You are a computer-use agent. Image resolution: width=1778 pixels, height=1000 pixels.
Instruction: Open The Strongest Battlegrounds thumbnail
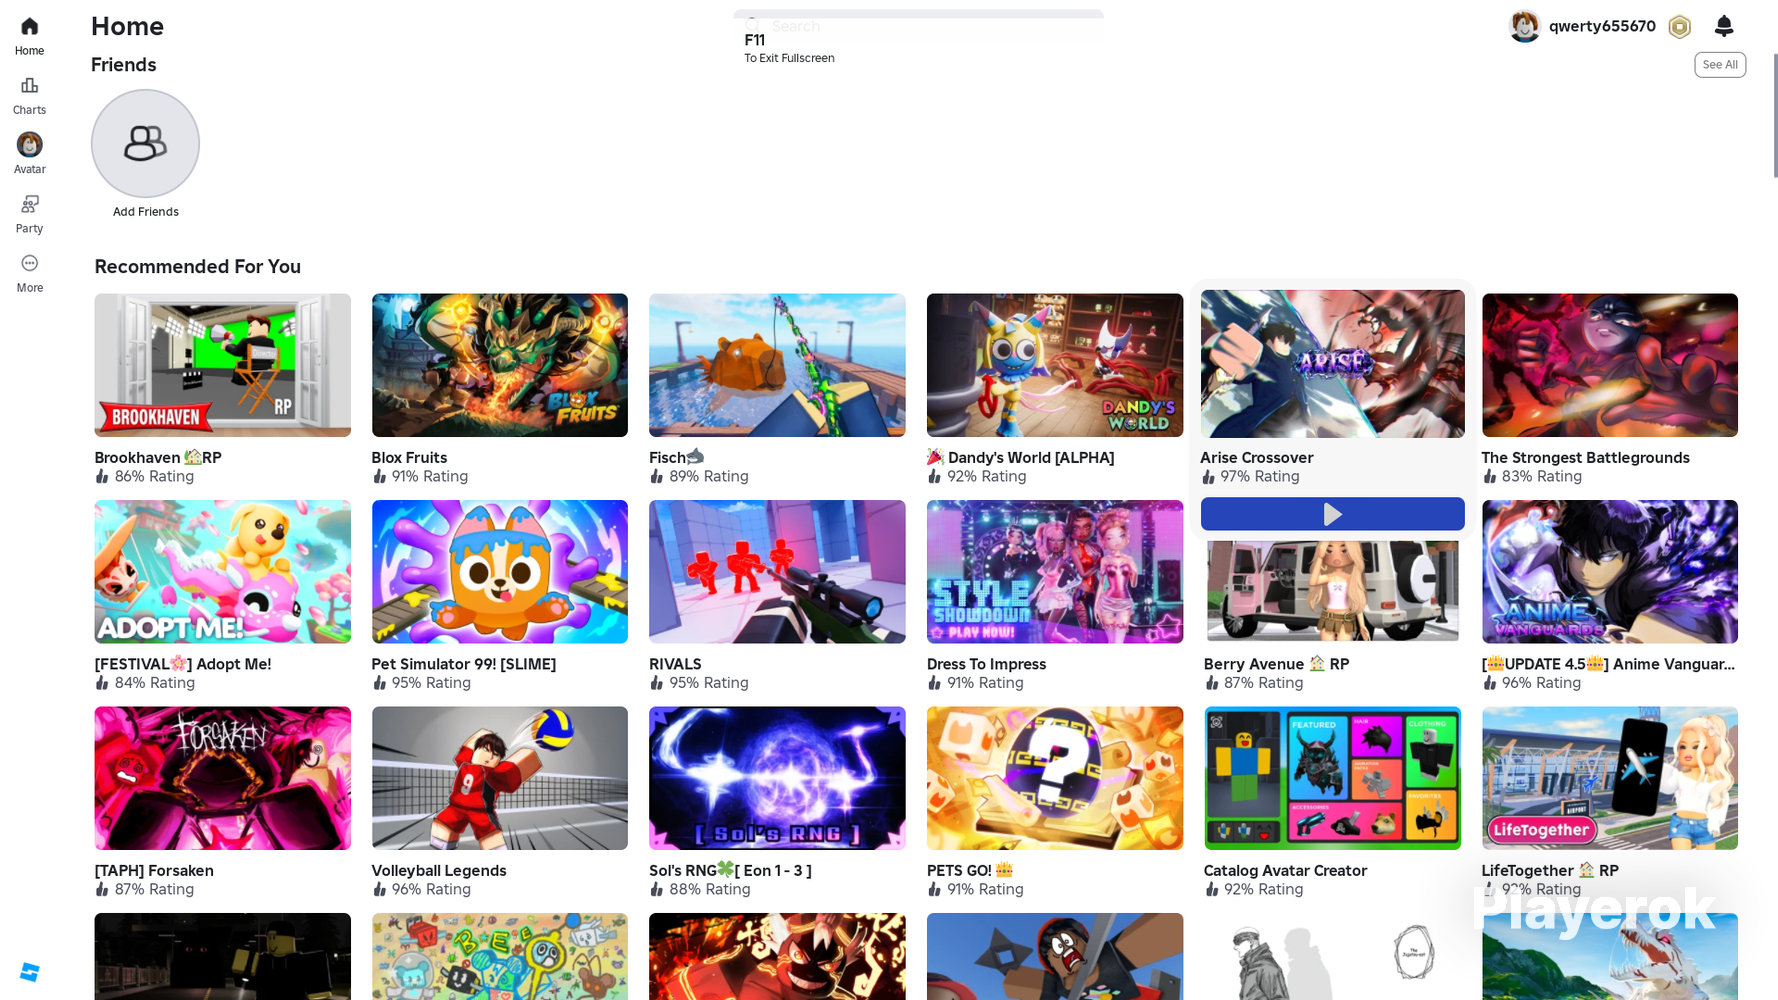tap(1610, 365)
